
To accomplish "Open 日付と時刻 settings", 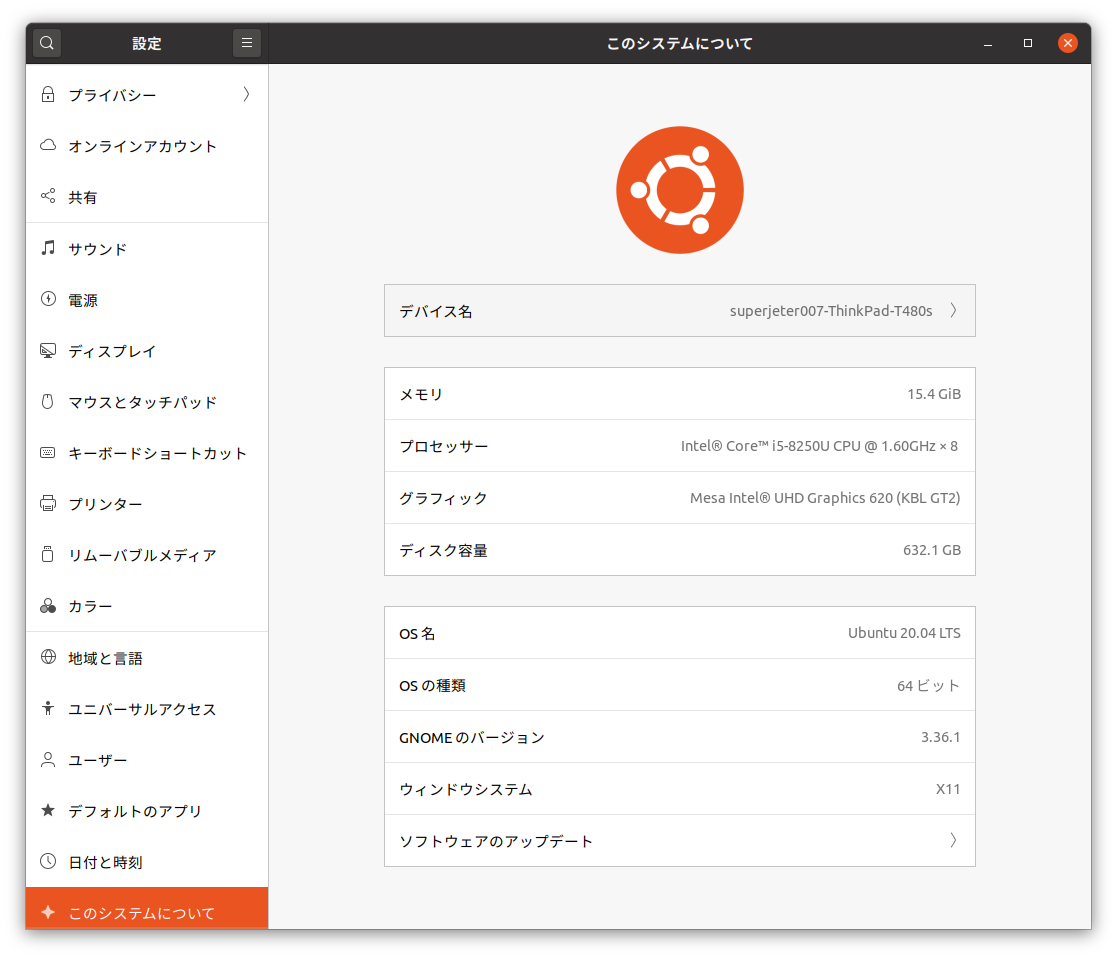I will point(147,862).
